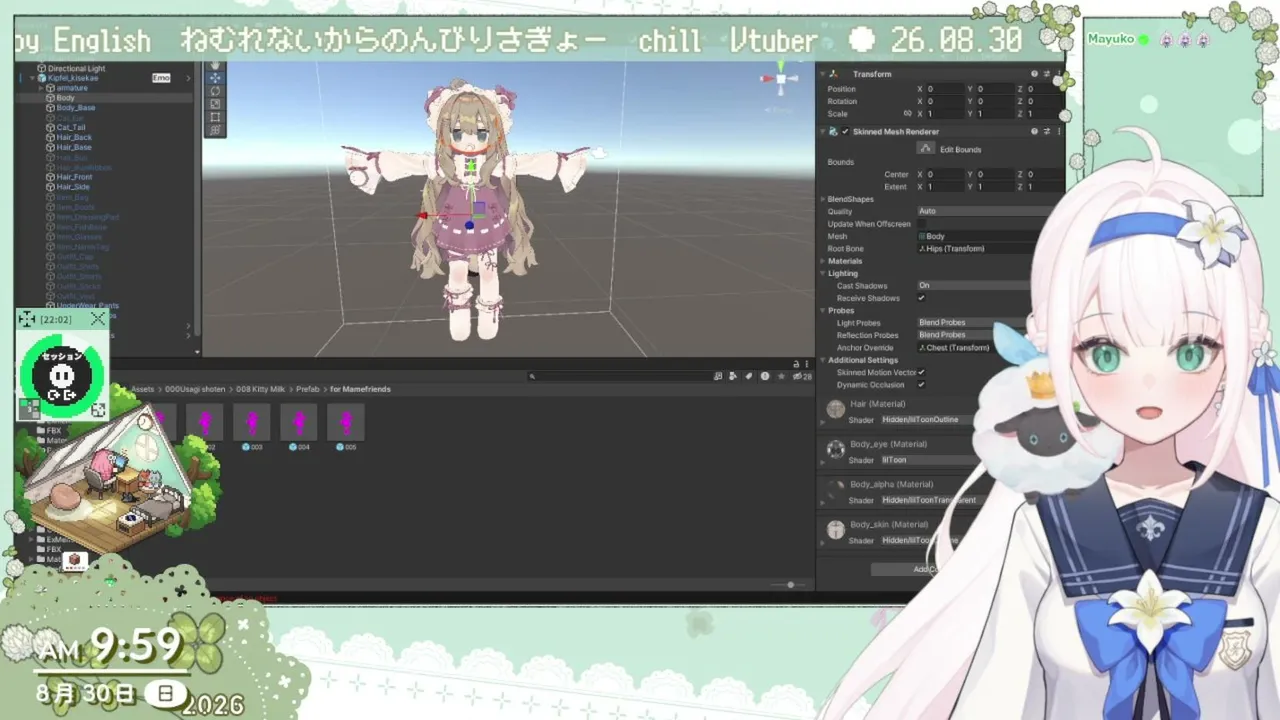Open the Body_eye shader dropdown
Viewport: 1280px width, 720px height.
(x=928, y=460)
